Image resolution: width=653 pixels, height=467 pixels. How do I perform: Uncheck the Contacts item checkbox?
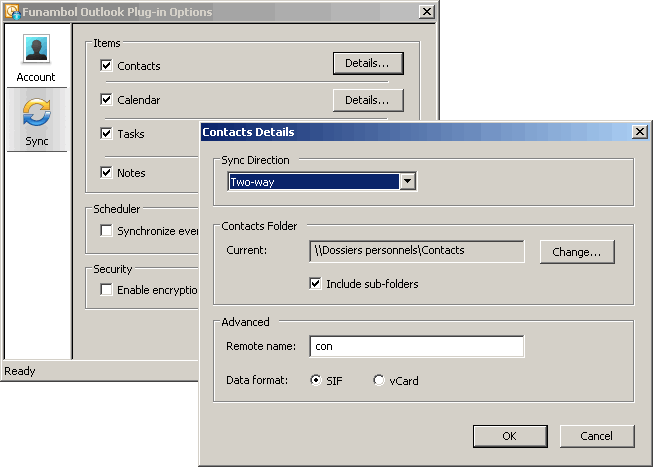[107, 65]
